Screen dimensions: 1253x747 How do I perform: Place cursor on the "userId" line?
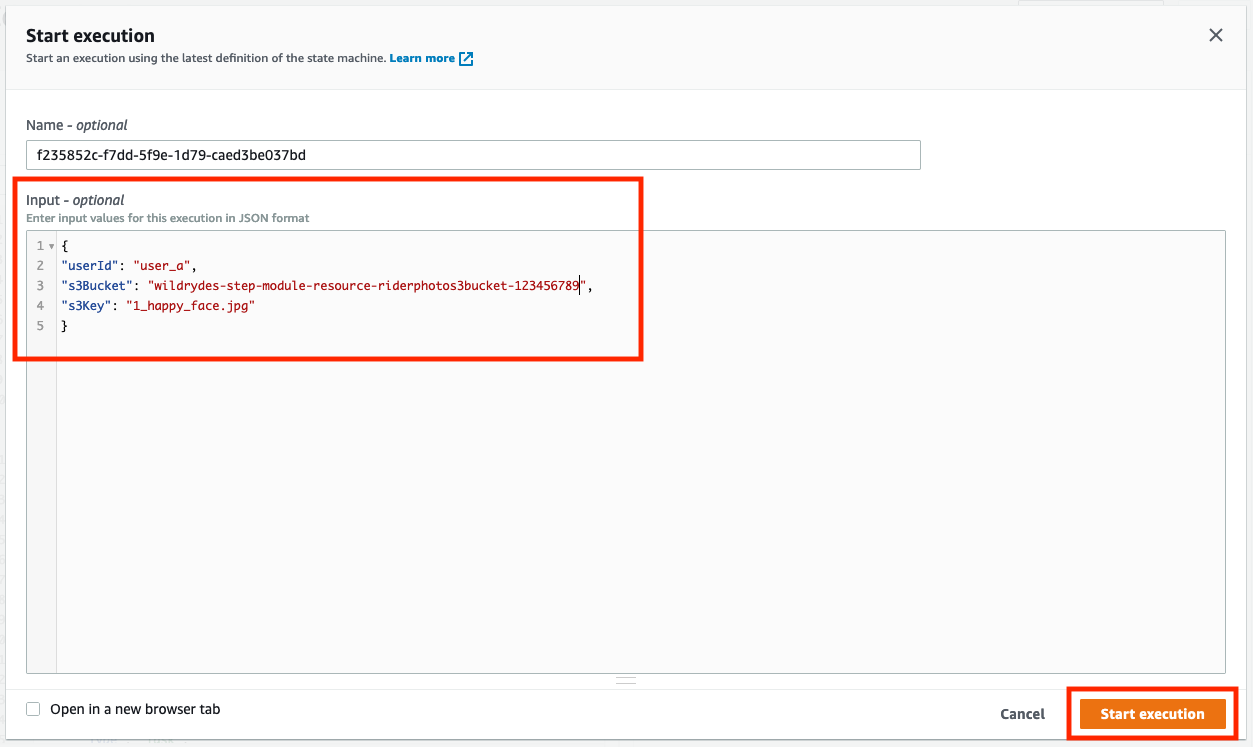130,265
